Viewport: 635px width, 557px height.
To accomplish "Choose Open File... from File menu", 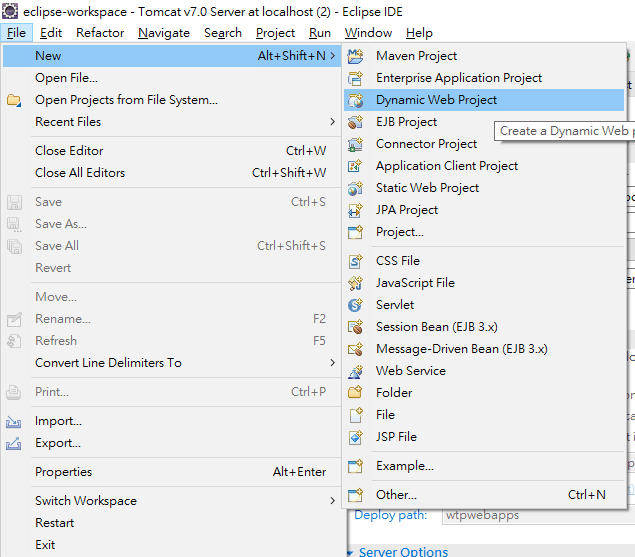I will [172, 78].
